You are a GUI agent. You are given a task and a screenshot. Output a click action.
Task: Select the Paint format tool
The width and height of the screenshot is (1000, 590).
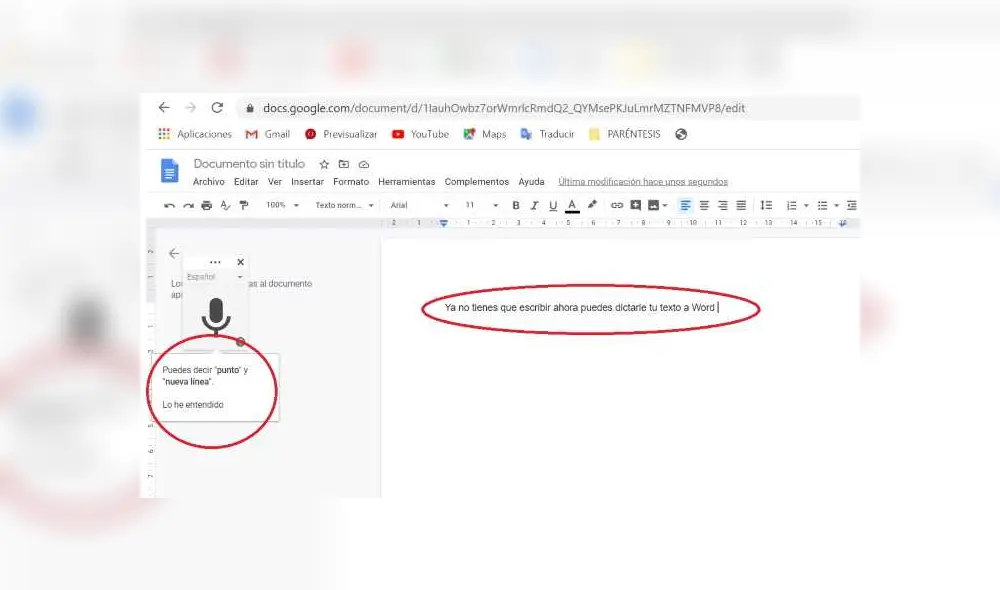[x=242, y=205]
